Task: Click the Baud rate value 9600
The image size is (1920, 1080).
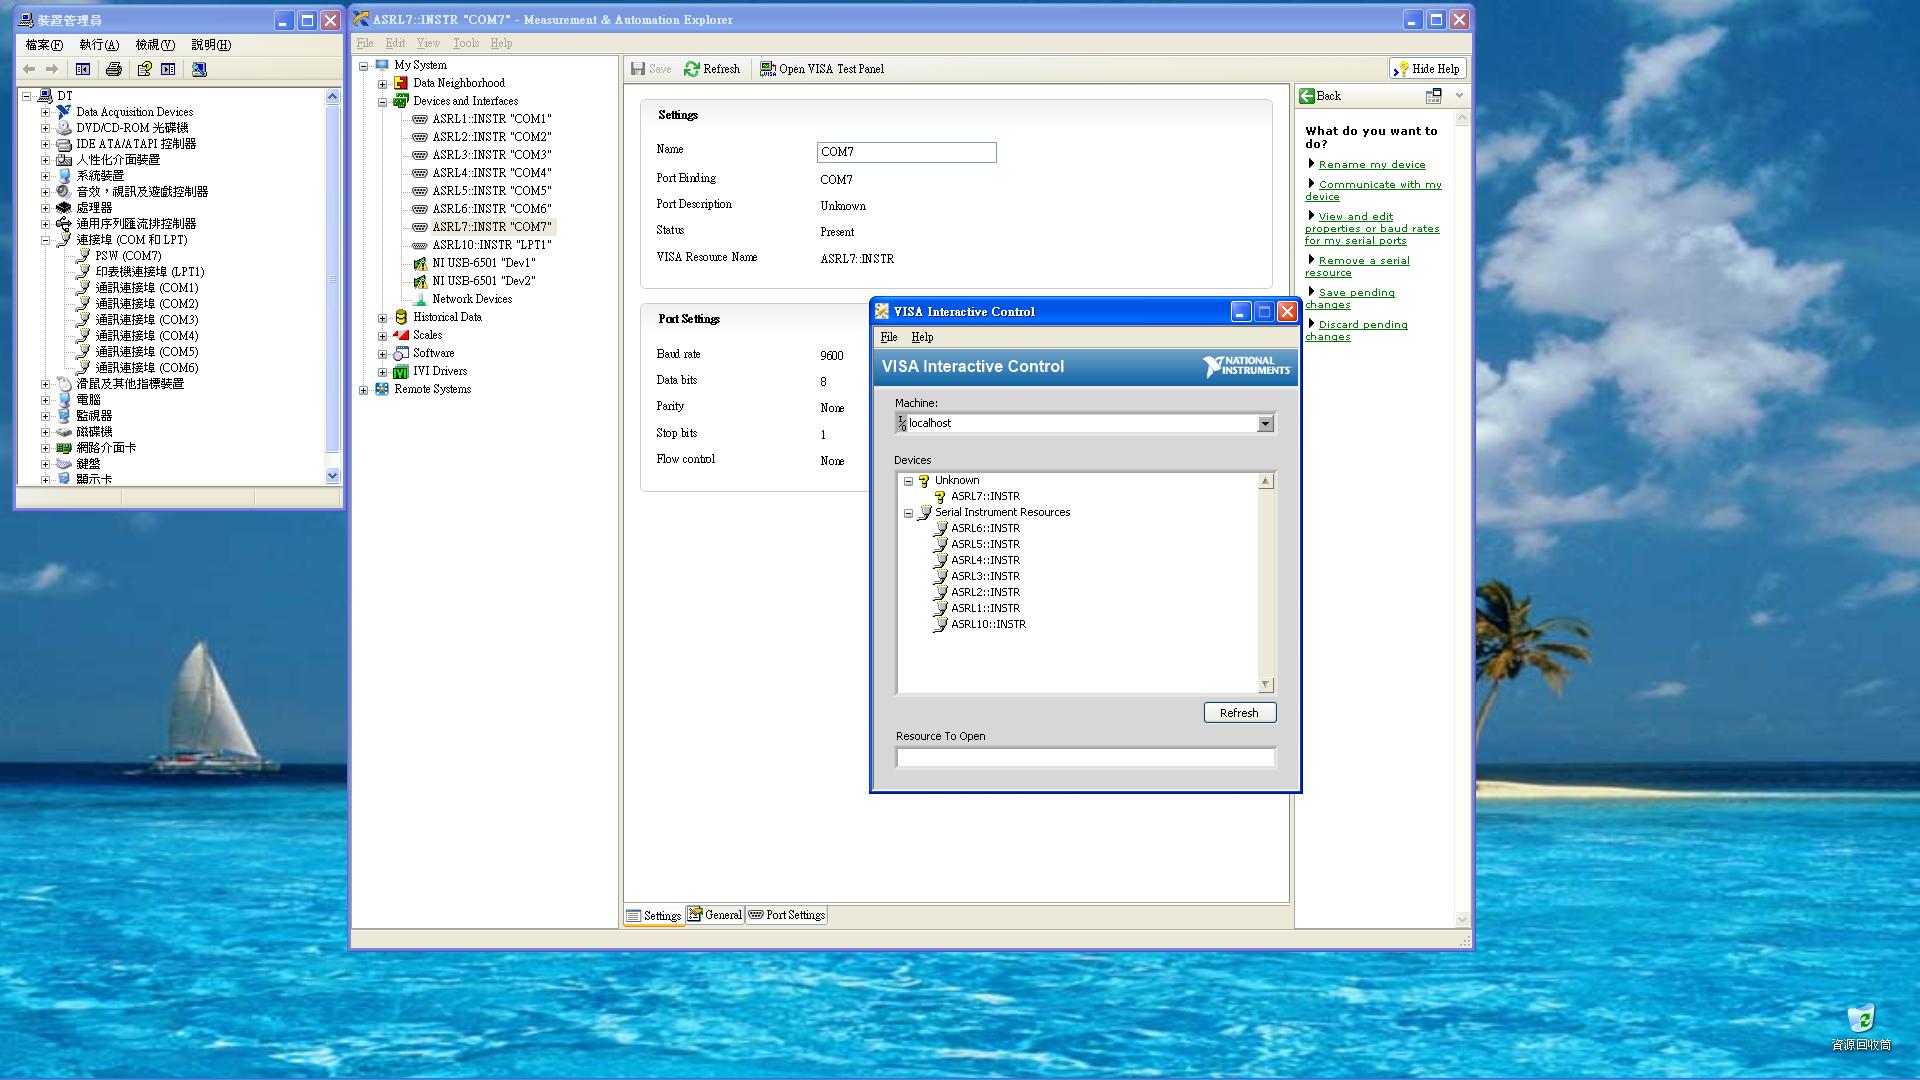Action: point(832,356)
